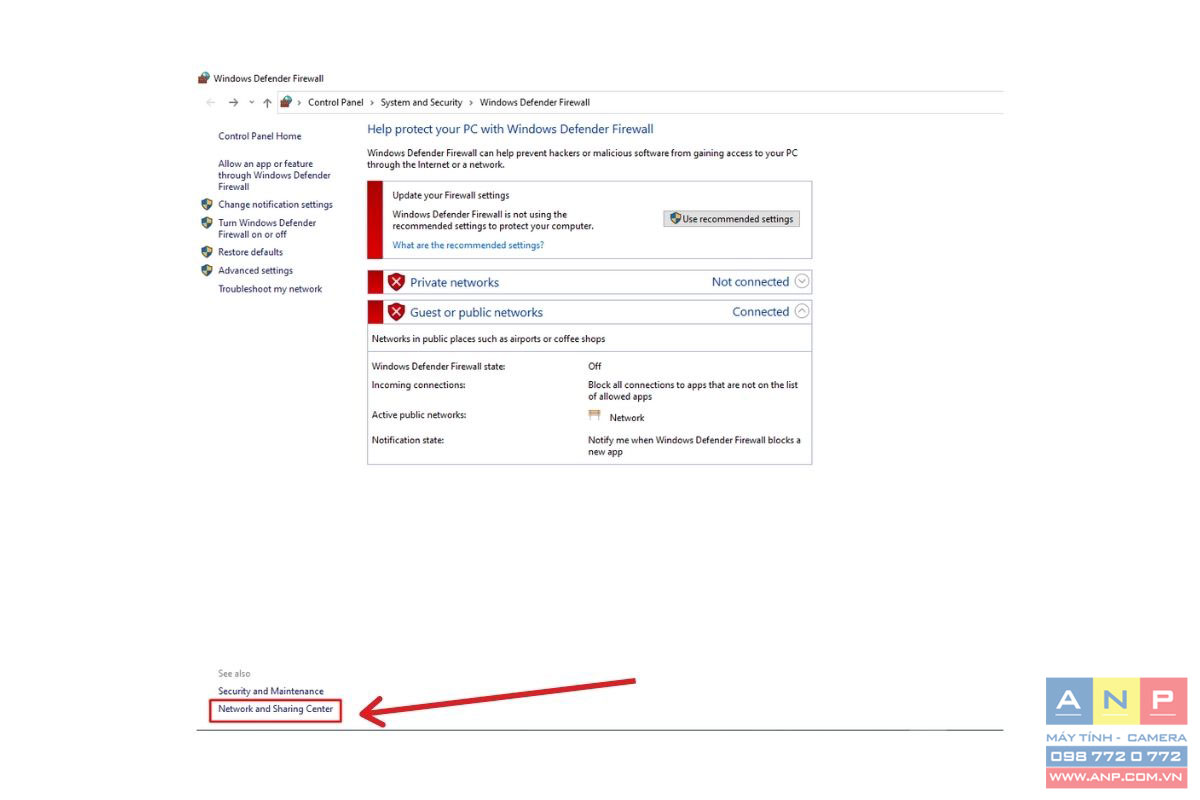Expand the Private networks section chevron
1200x800 pixels.
(802, 282)
